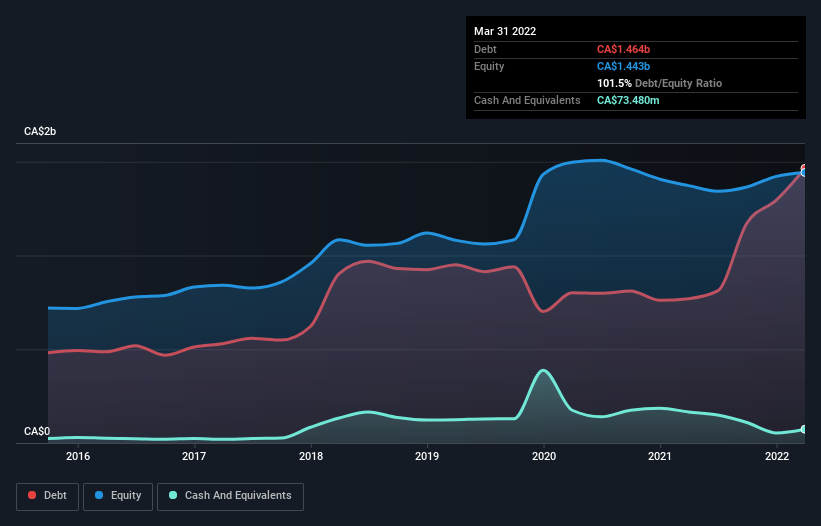Click the tooltip Debt row label
Viewport: 821px width, 526px height.
[485, 49]
